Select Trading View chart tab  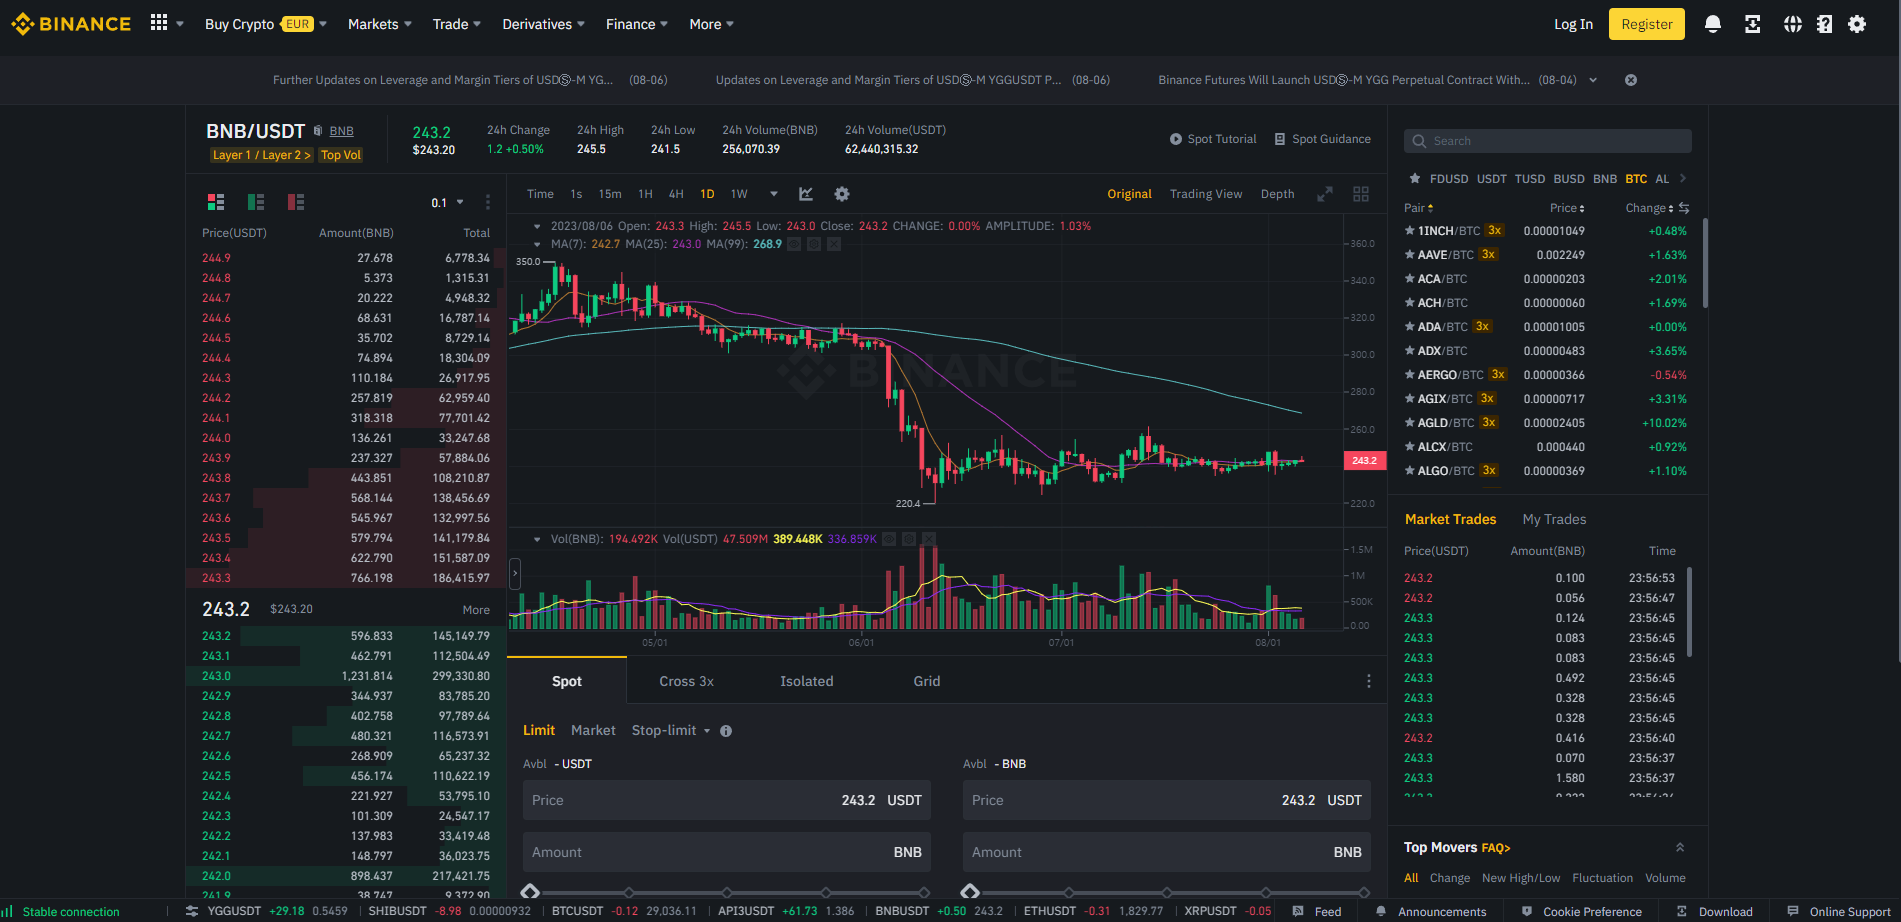pyautogui.click(x=1206, y=194)
